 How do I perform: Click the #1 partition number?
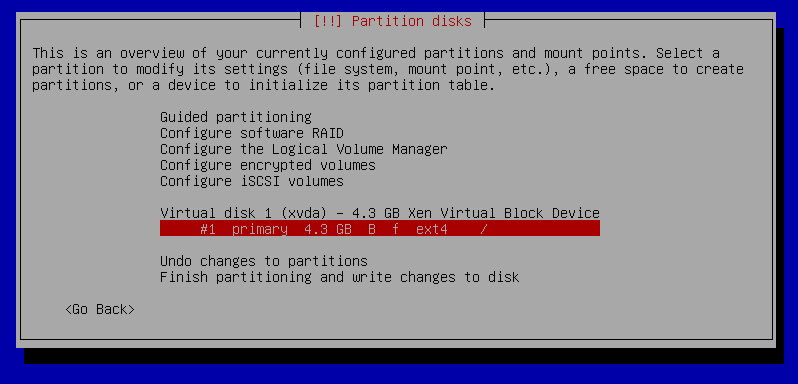[208, 229]
